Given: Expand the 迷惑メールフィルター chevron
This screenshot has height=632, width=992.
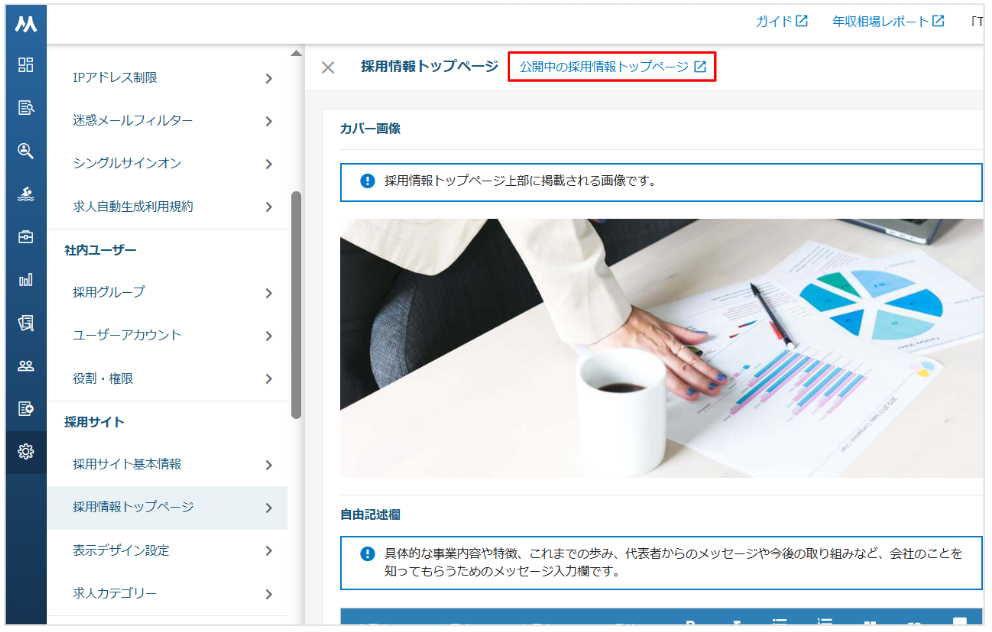Looking at the screenshot, I should tap(269, 121).
